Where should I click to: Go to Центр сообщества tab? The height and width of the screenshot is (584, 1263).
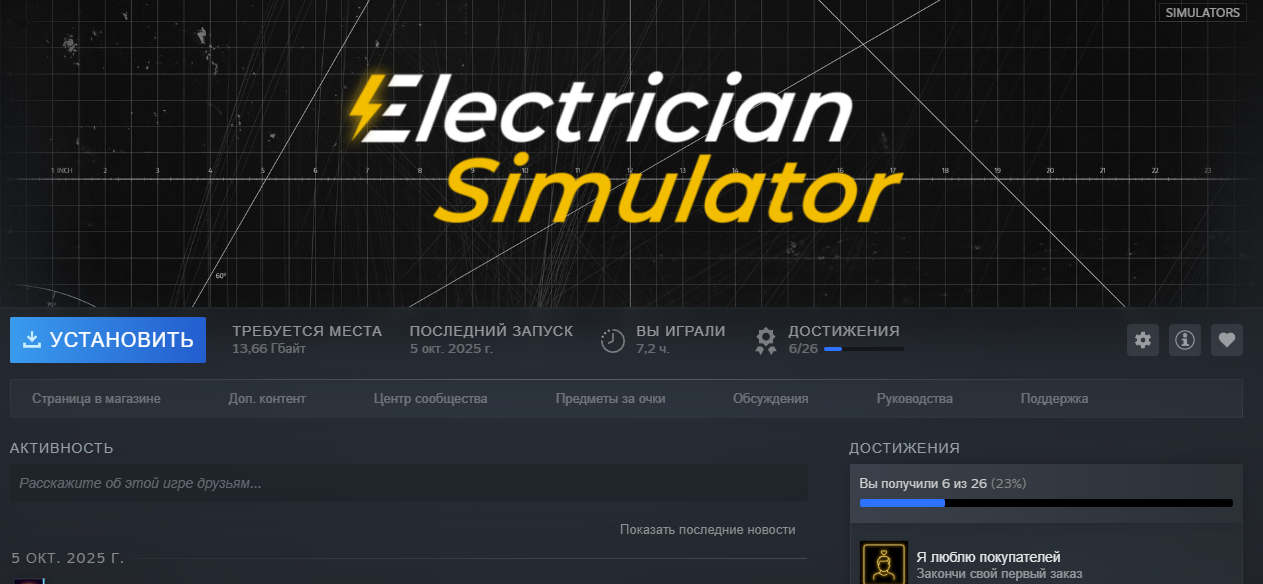coord(430,399)
